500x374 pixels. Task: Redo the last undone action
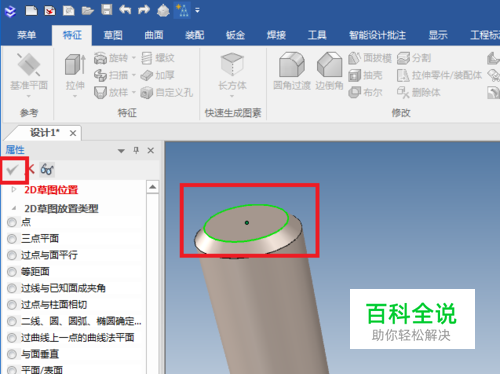[x=144, y=10]
